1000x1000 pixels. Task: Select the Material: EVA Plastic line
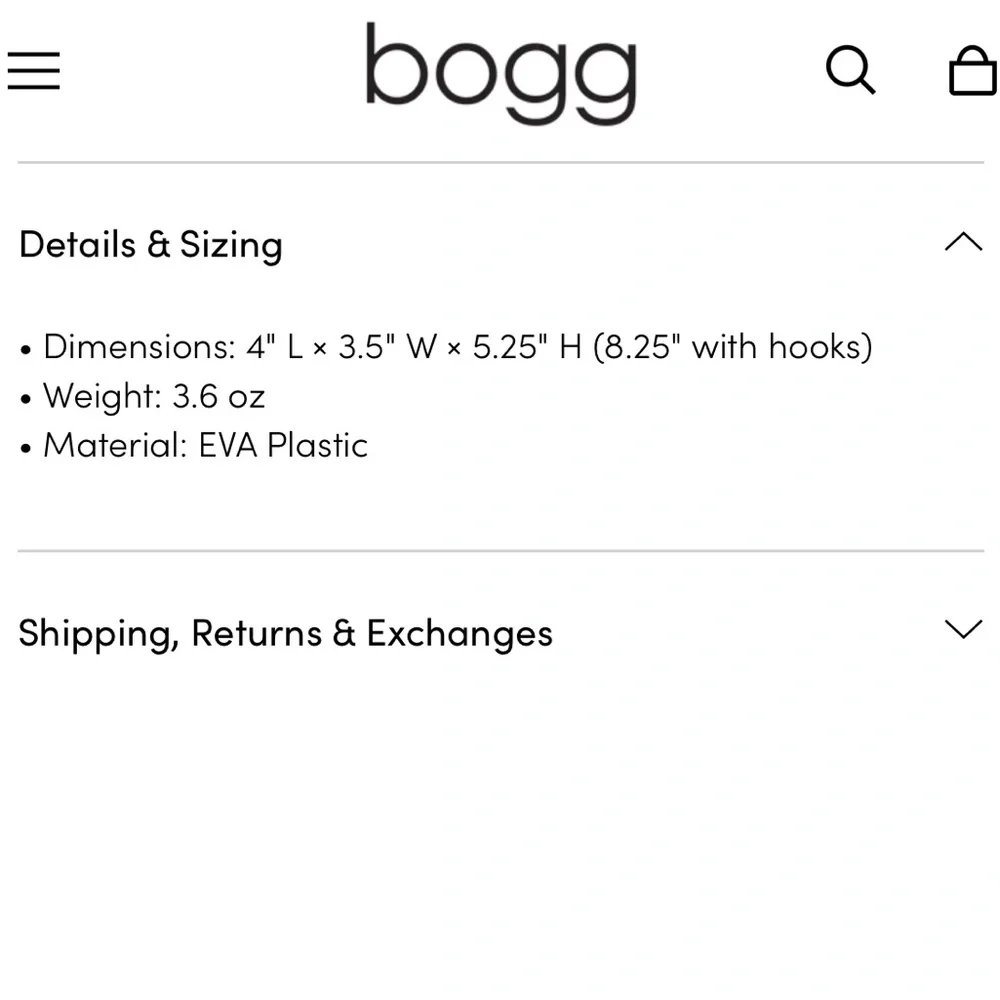pos(204,445)
